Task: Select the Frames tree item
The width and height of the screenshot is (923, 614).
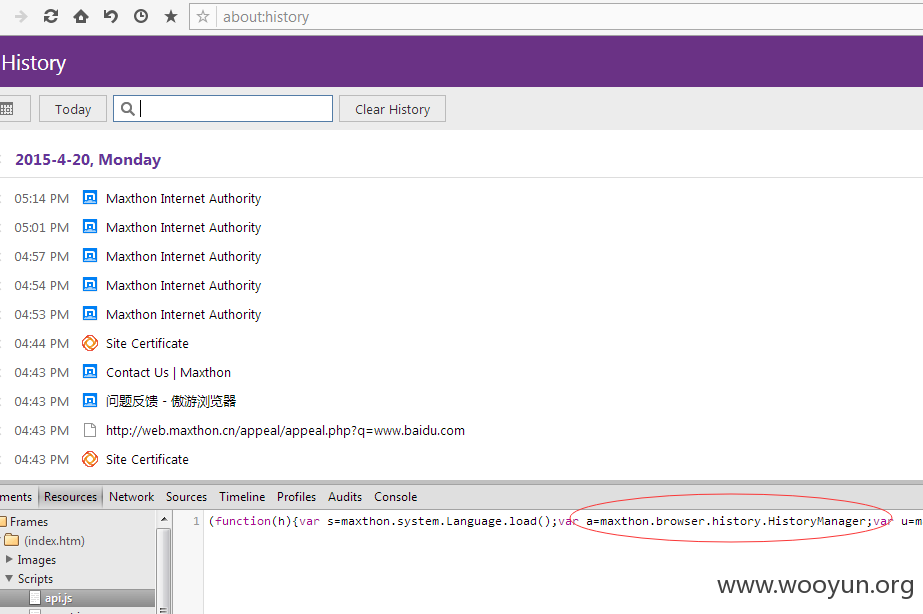Action: [29, 522]
